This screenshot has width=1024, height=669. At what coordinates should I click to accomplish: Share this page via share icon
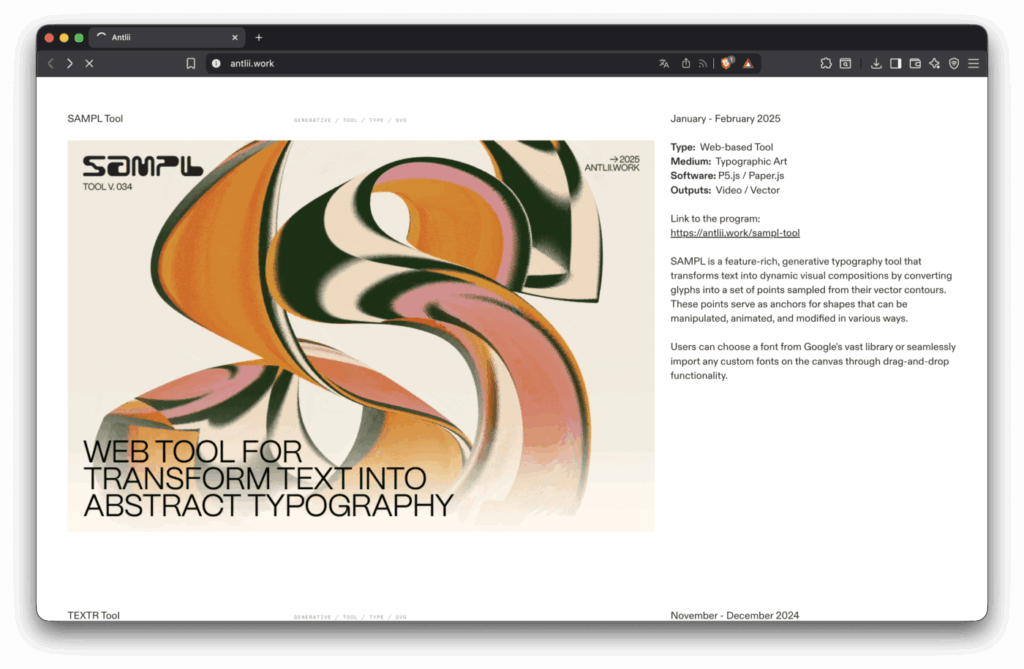686,63
